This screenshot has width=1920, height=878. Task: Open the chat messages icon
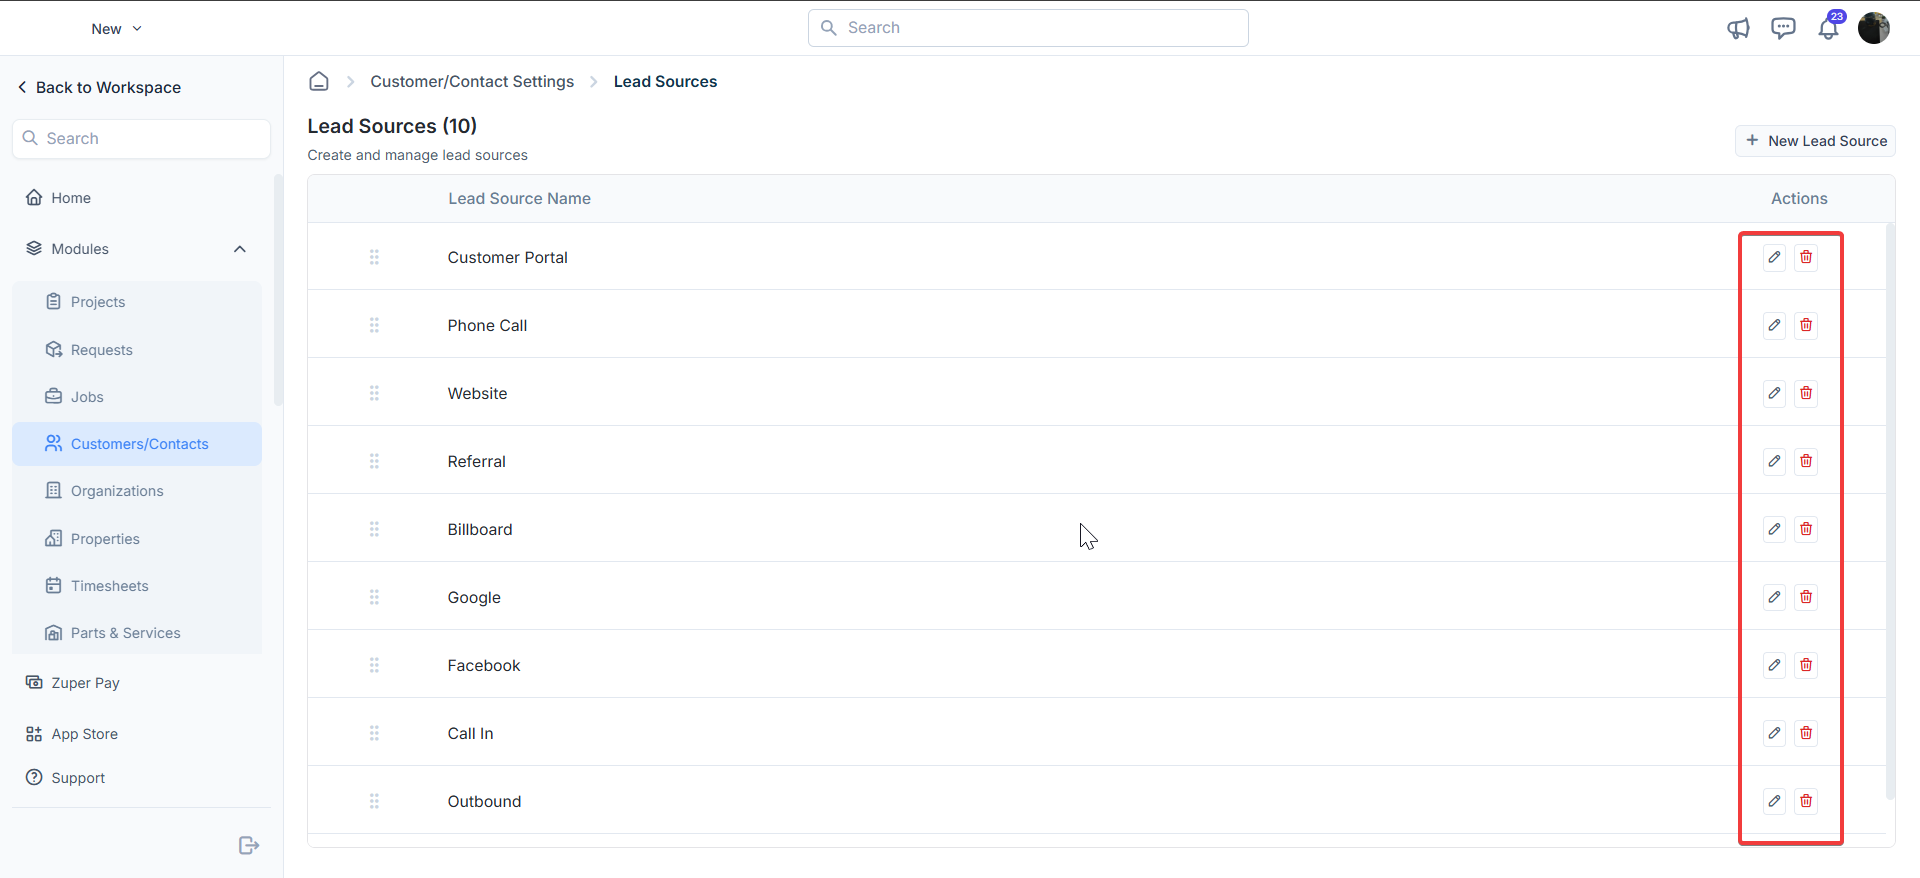tap(1783, 28)
